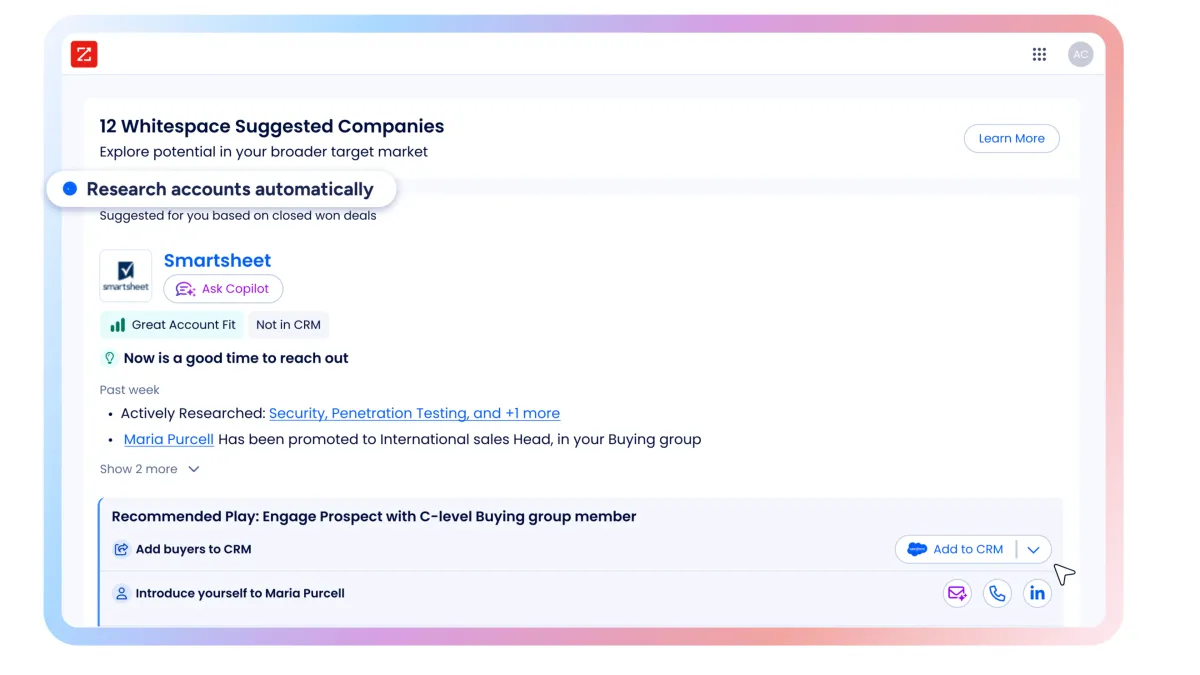1200x675 pixels.
Task: Select the Research accounts automatically pill
Action: tap(220, 188)
